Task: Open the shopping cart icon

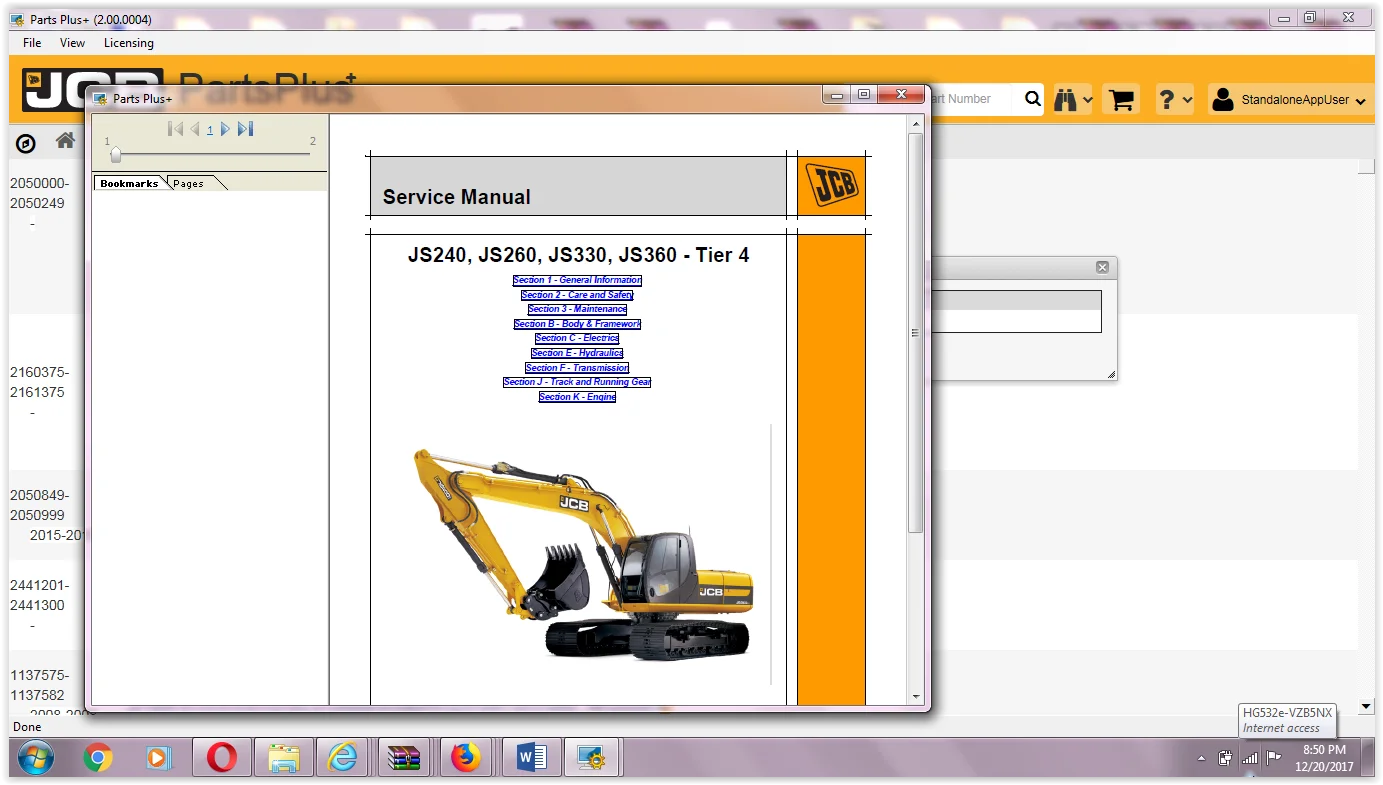Action: pyautogui.click(x=1122, y=100)
